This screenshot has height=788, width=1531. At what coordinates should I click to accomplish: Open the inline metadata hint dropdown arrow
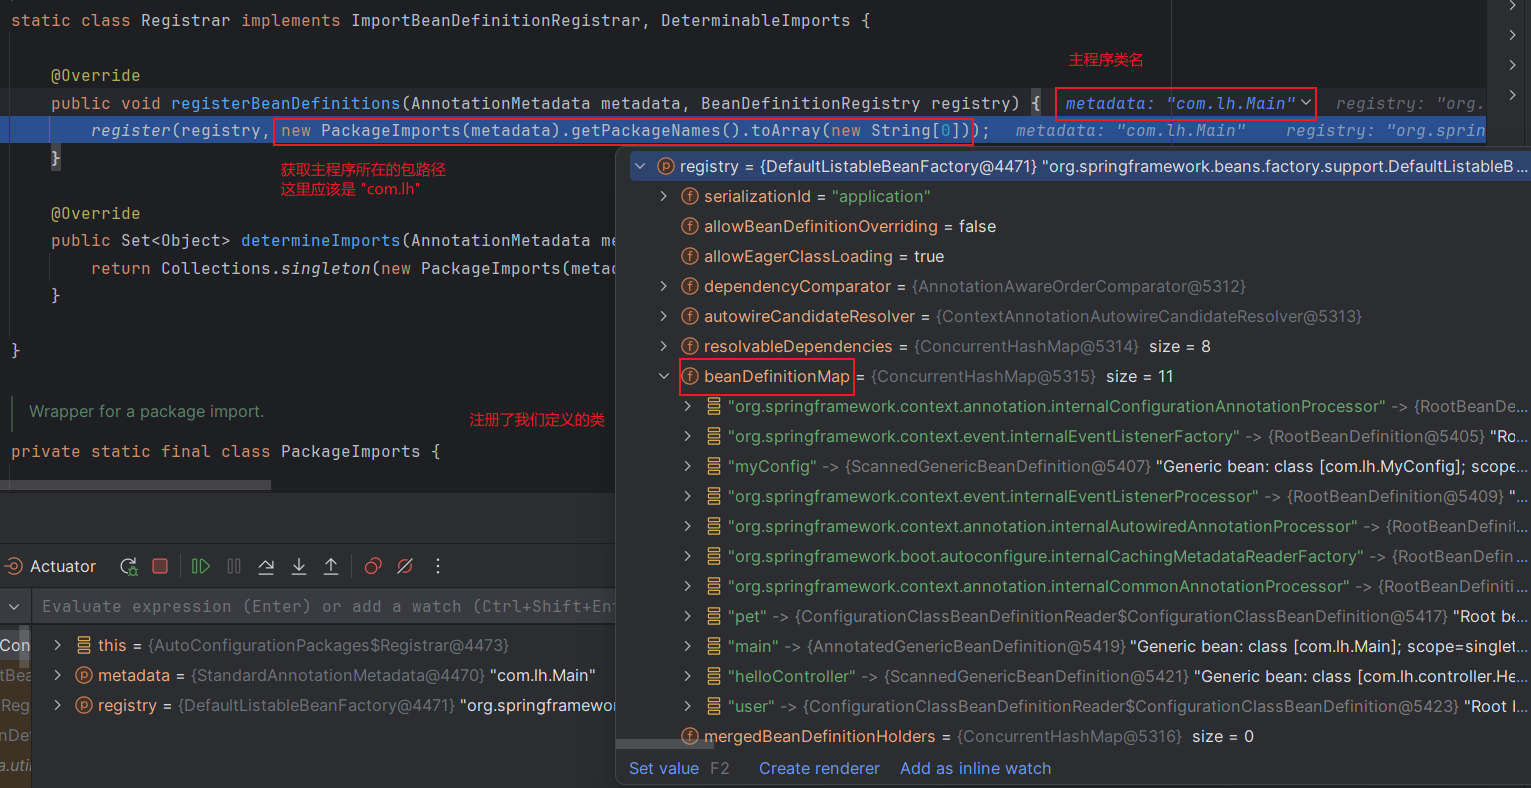[x=1306, y=103]
